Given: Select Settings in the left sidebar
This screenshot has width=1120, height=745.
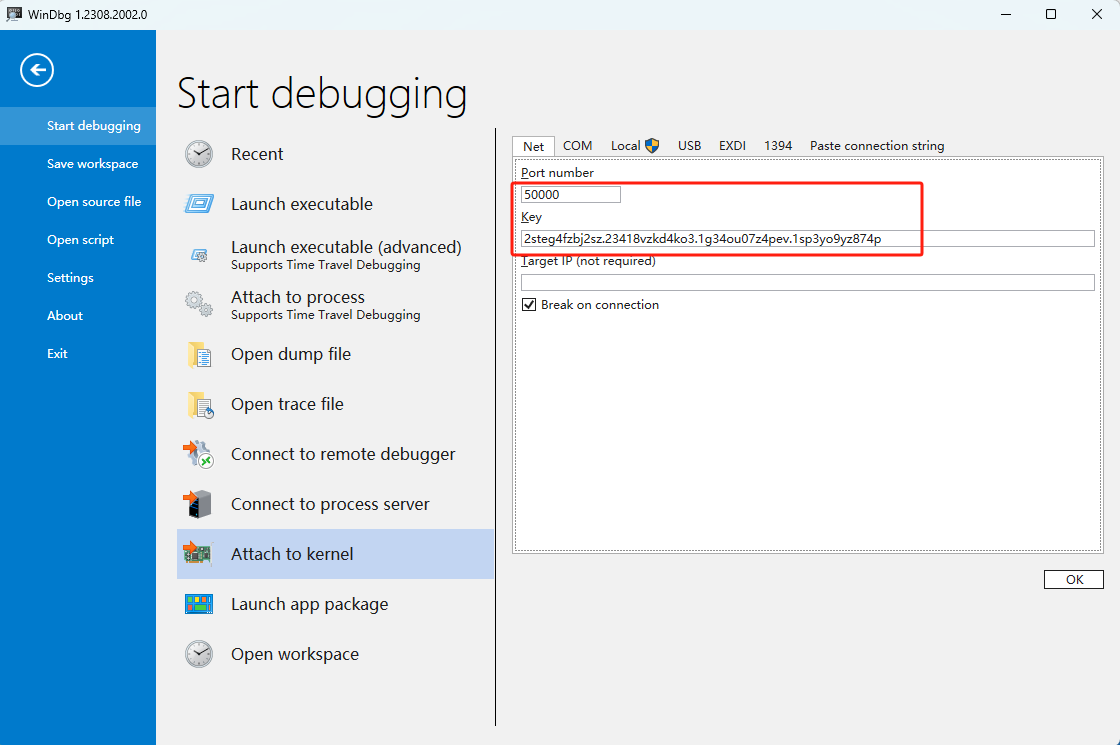Looking at the screenshot, I should pos(70,278).
